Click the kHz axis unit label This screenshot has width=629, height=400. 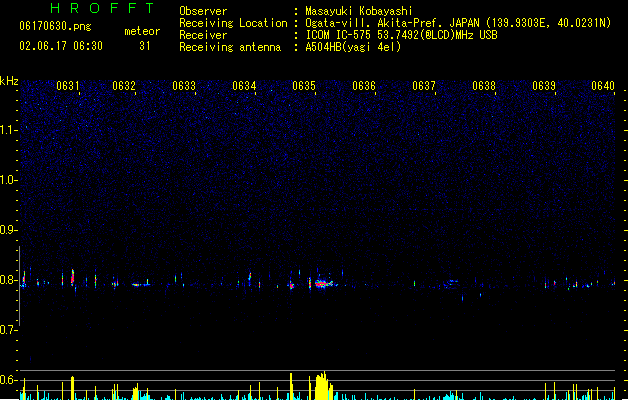[9, 81]
